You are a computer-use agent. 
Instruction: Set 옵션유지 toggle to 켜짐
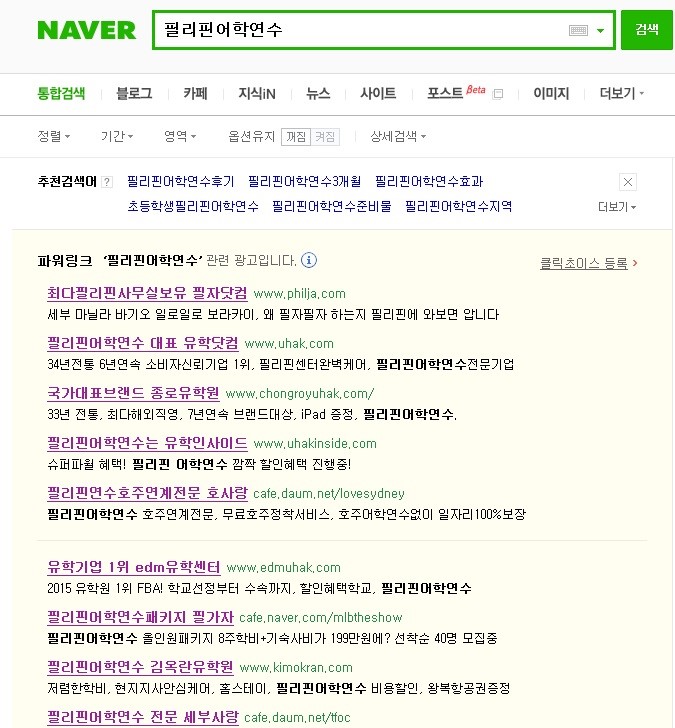325,136
